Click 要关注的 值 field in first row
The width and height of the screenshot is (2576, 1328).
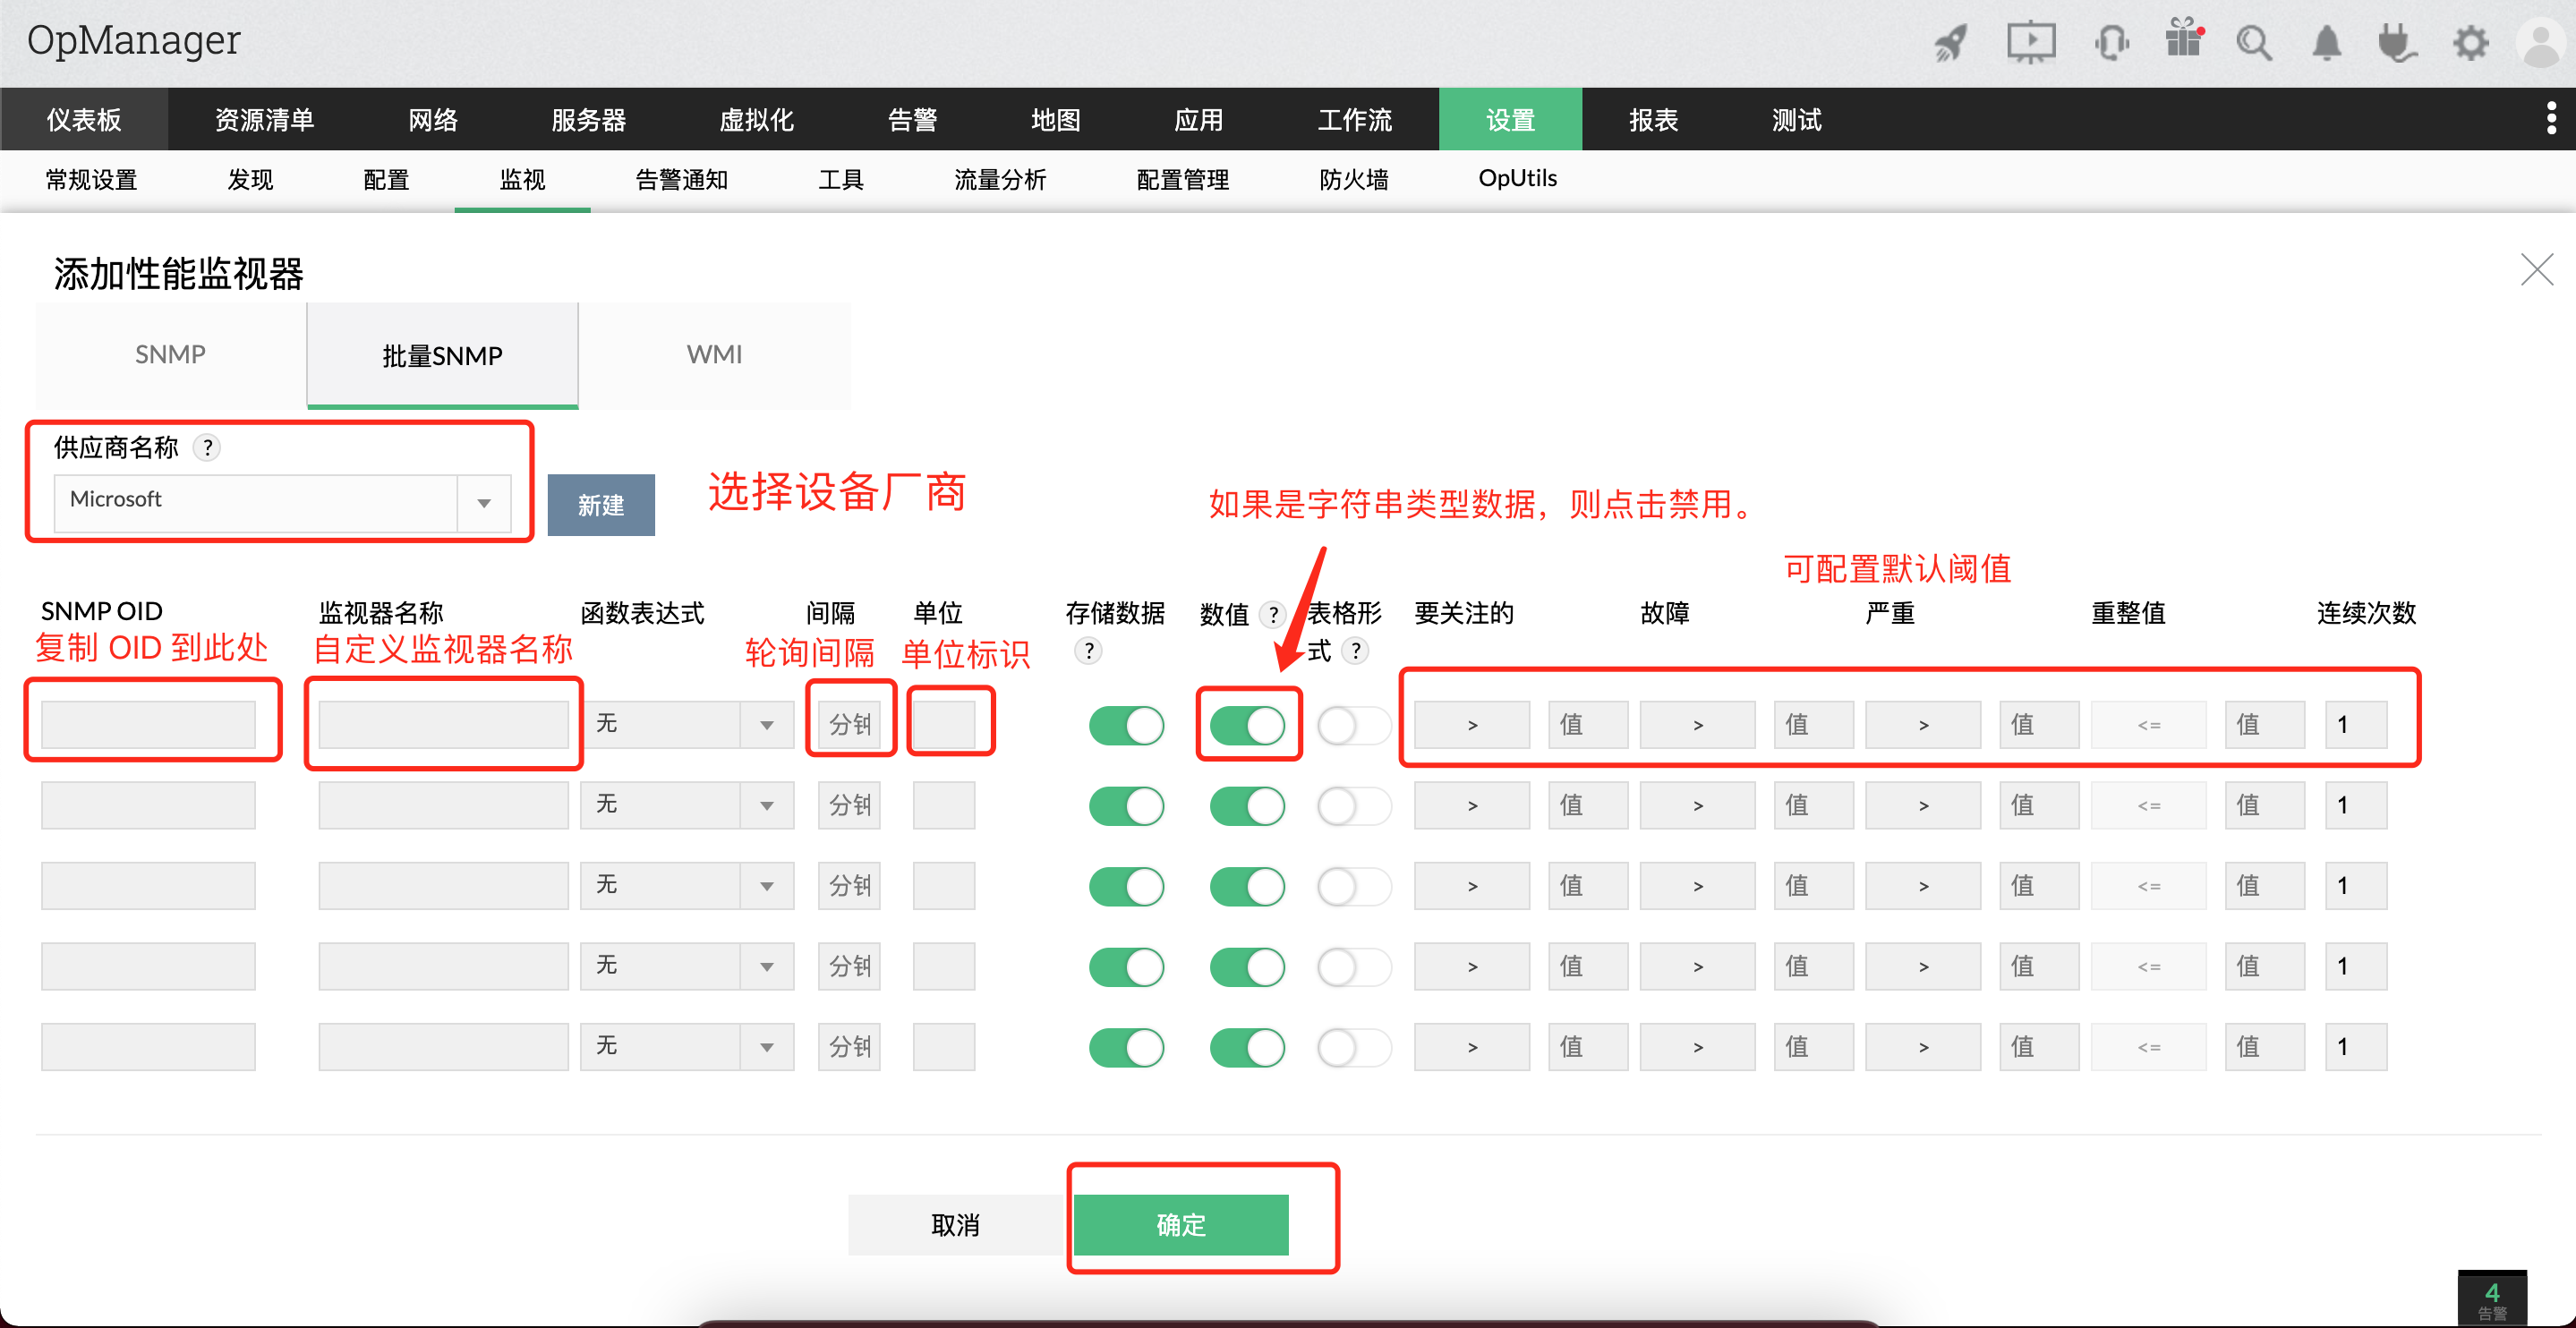(x=1588, y=724)
